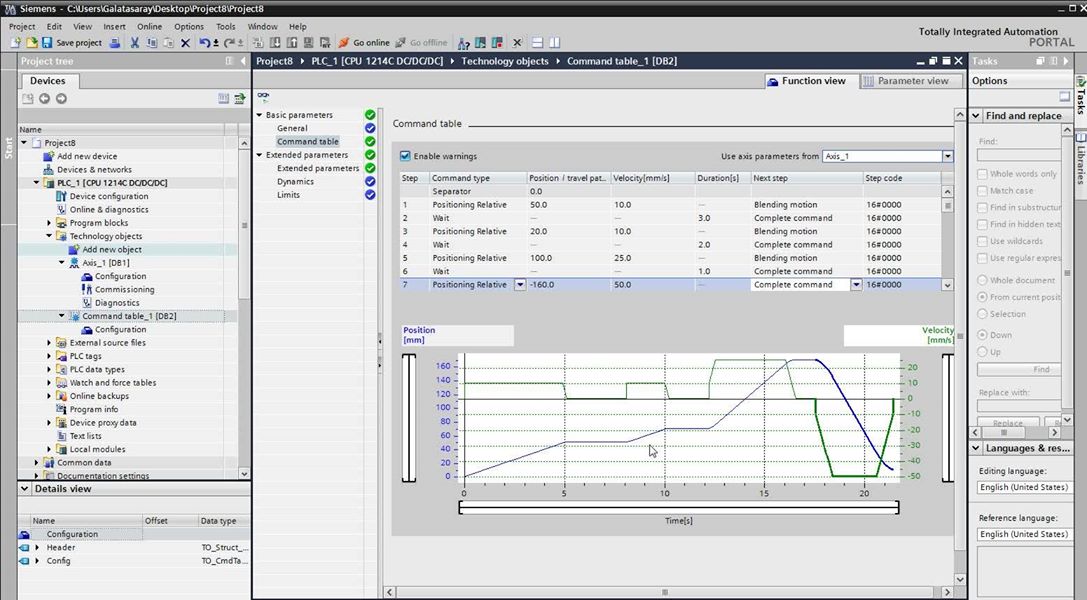Click the Upload from device icon
The height and width of the screenshot is (600, 1087).
[x=292, y=43]
